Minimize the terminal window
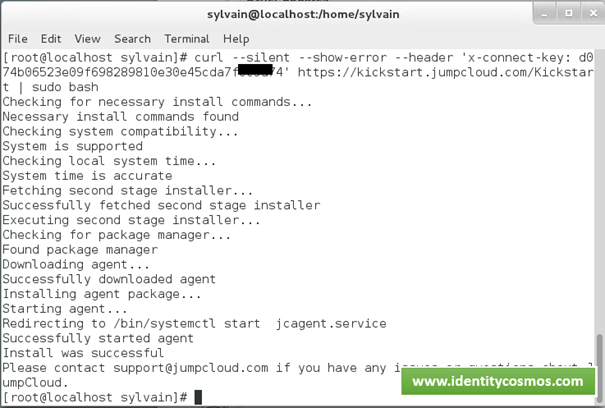The image size is (605, 408). [544, 14]
